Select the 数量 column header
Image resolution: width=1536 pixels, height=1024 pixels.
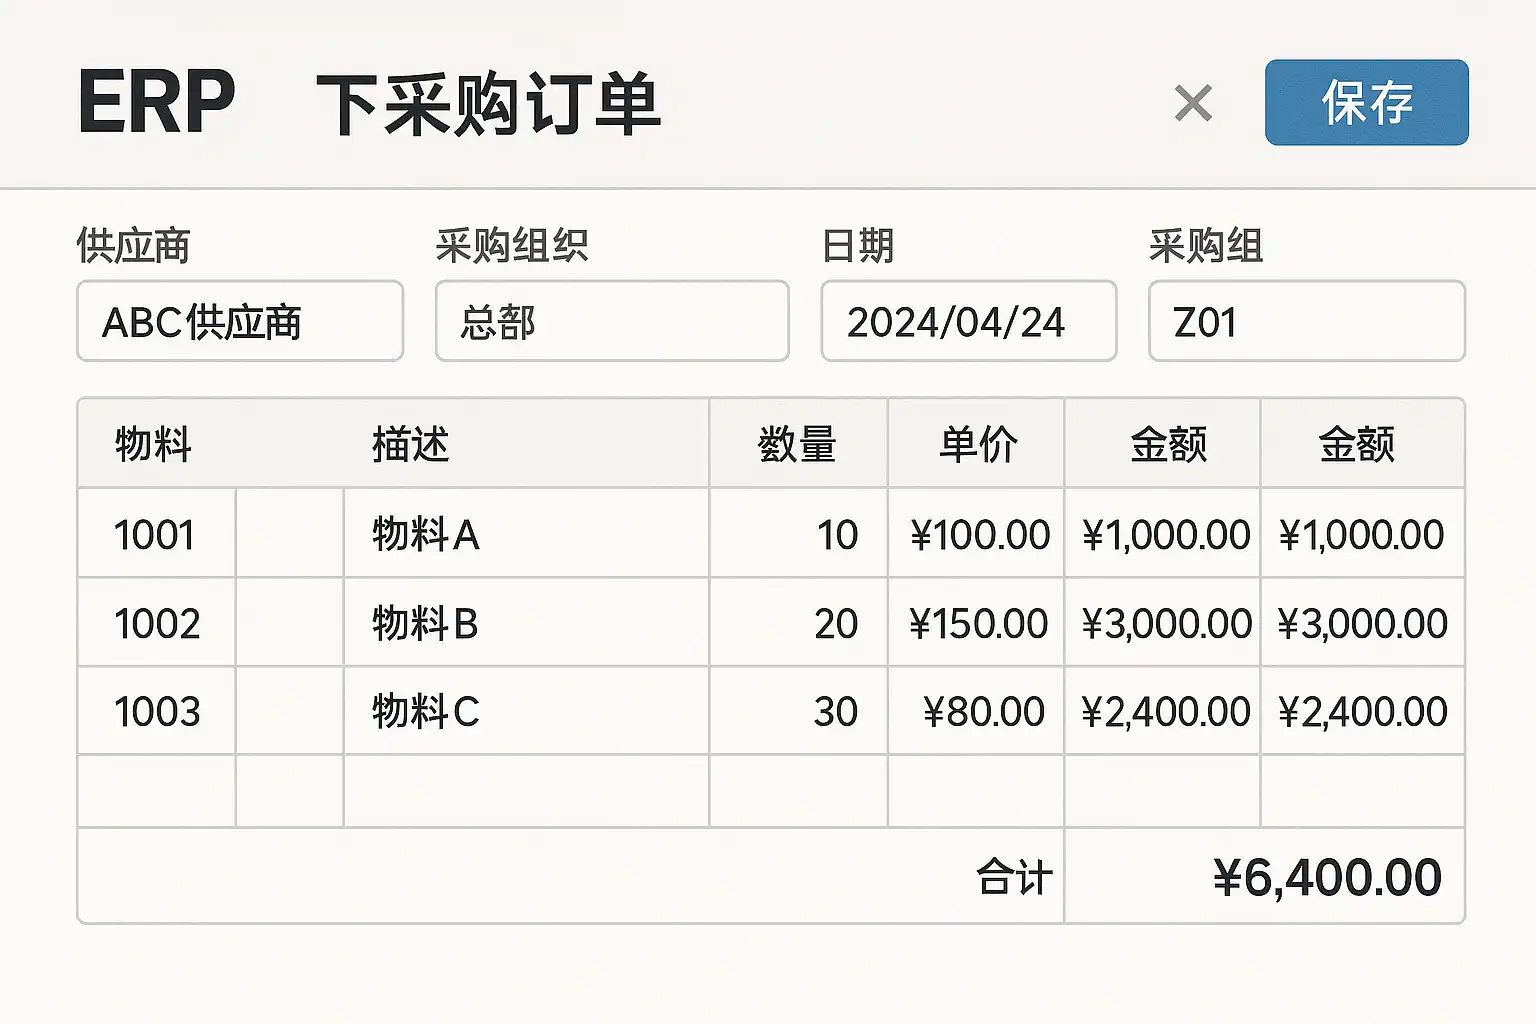pos(797,444)
